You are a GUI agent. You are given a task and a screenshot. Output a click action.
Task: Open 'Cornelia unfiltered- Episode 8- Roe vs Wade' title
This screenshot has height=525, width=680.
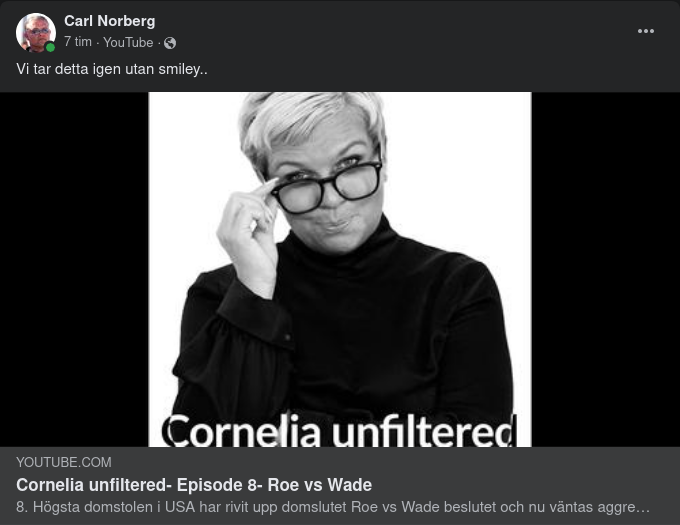pos(194,485)
